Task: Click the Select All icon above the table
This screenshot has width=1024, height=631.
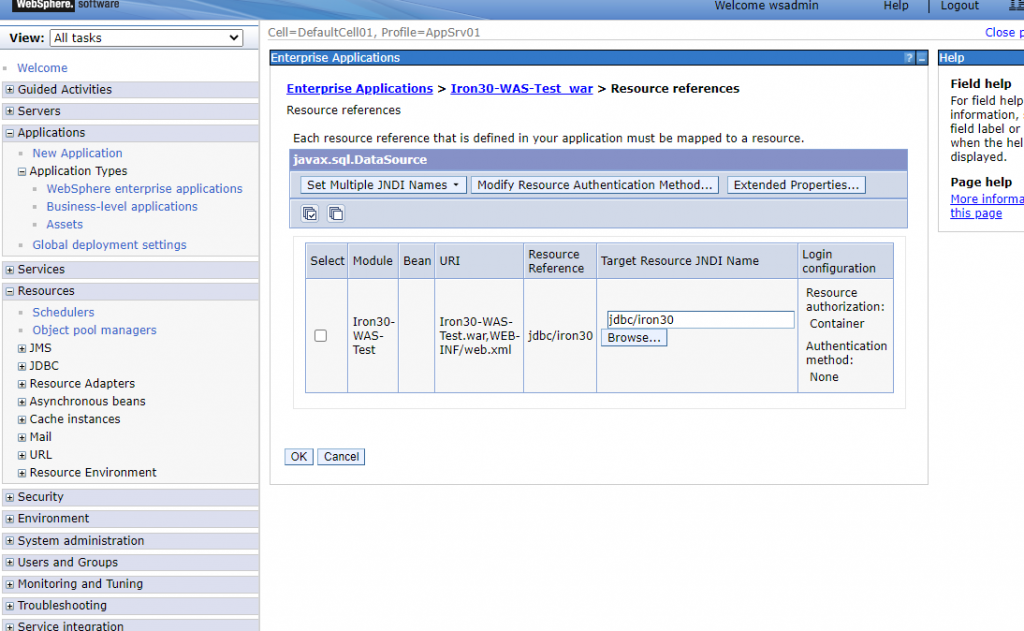Action: coord(310,214)
